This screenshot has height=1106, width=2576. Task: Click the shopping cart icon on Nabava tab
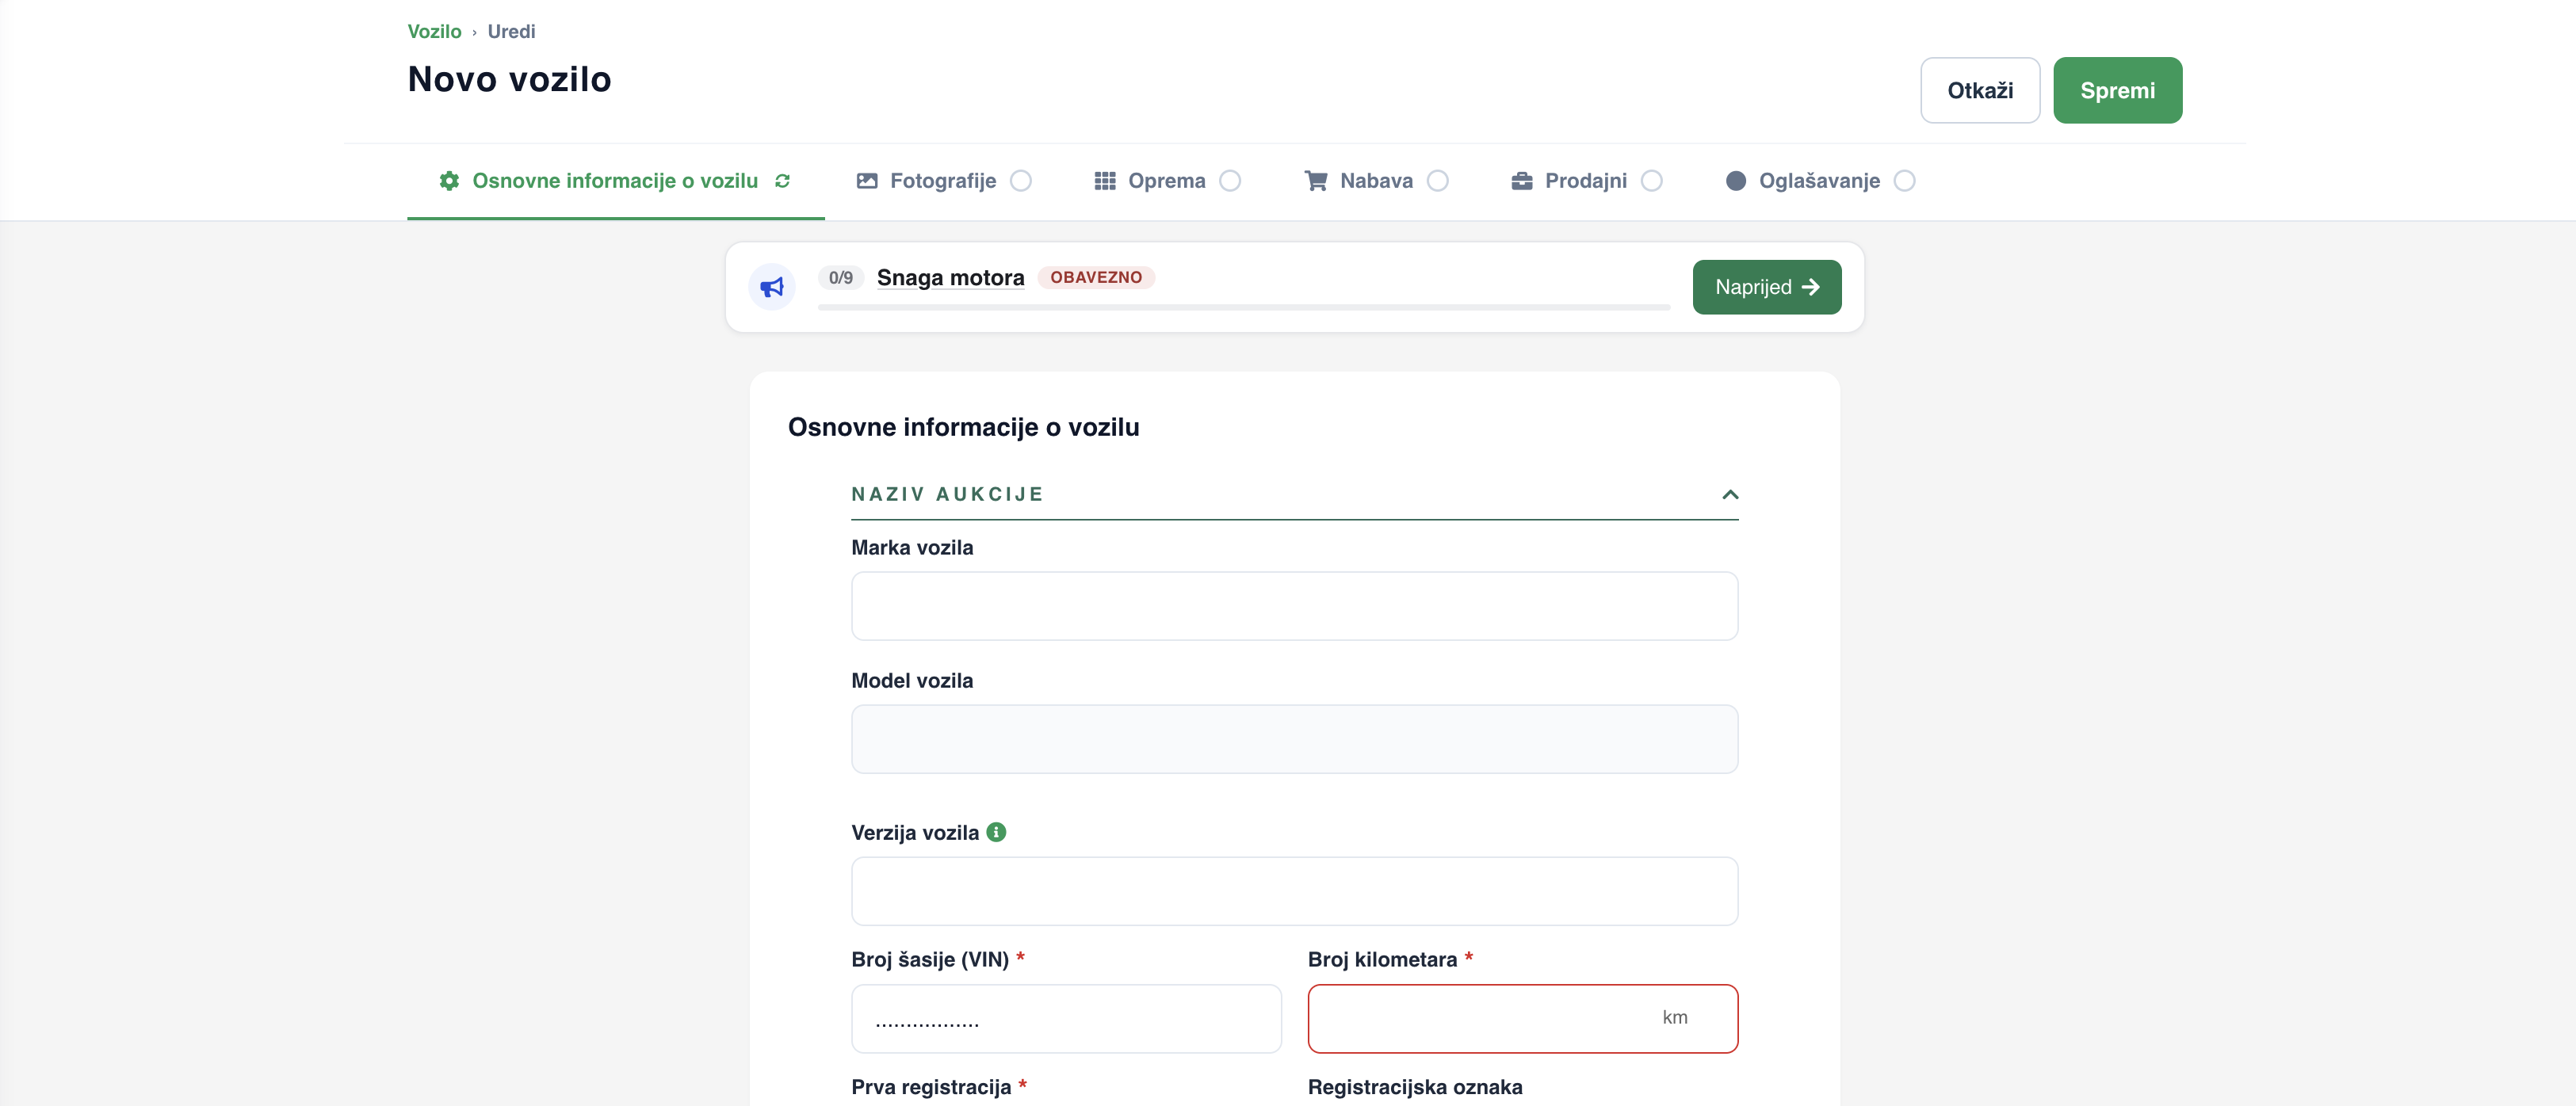pyautogui.click(x=1316, y=181)
